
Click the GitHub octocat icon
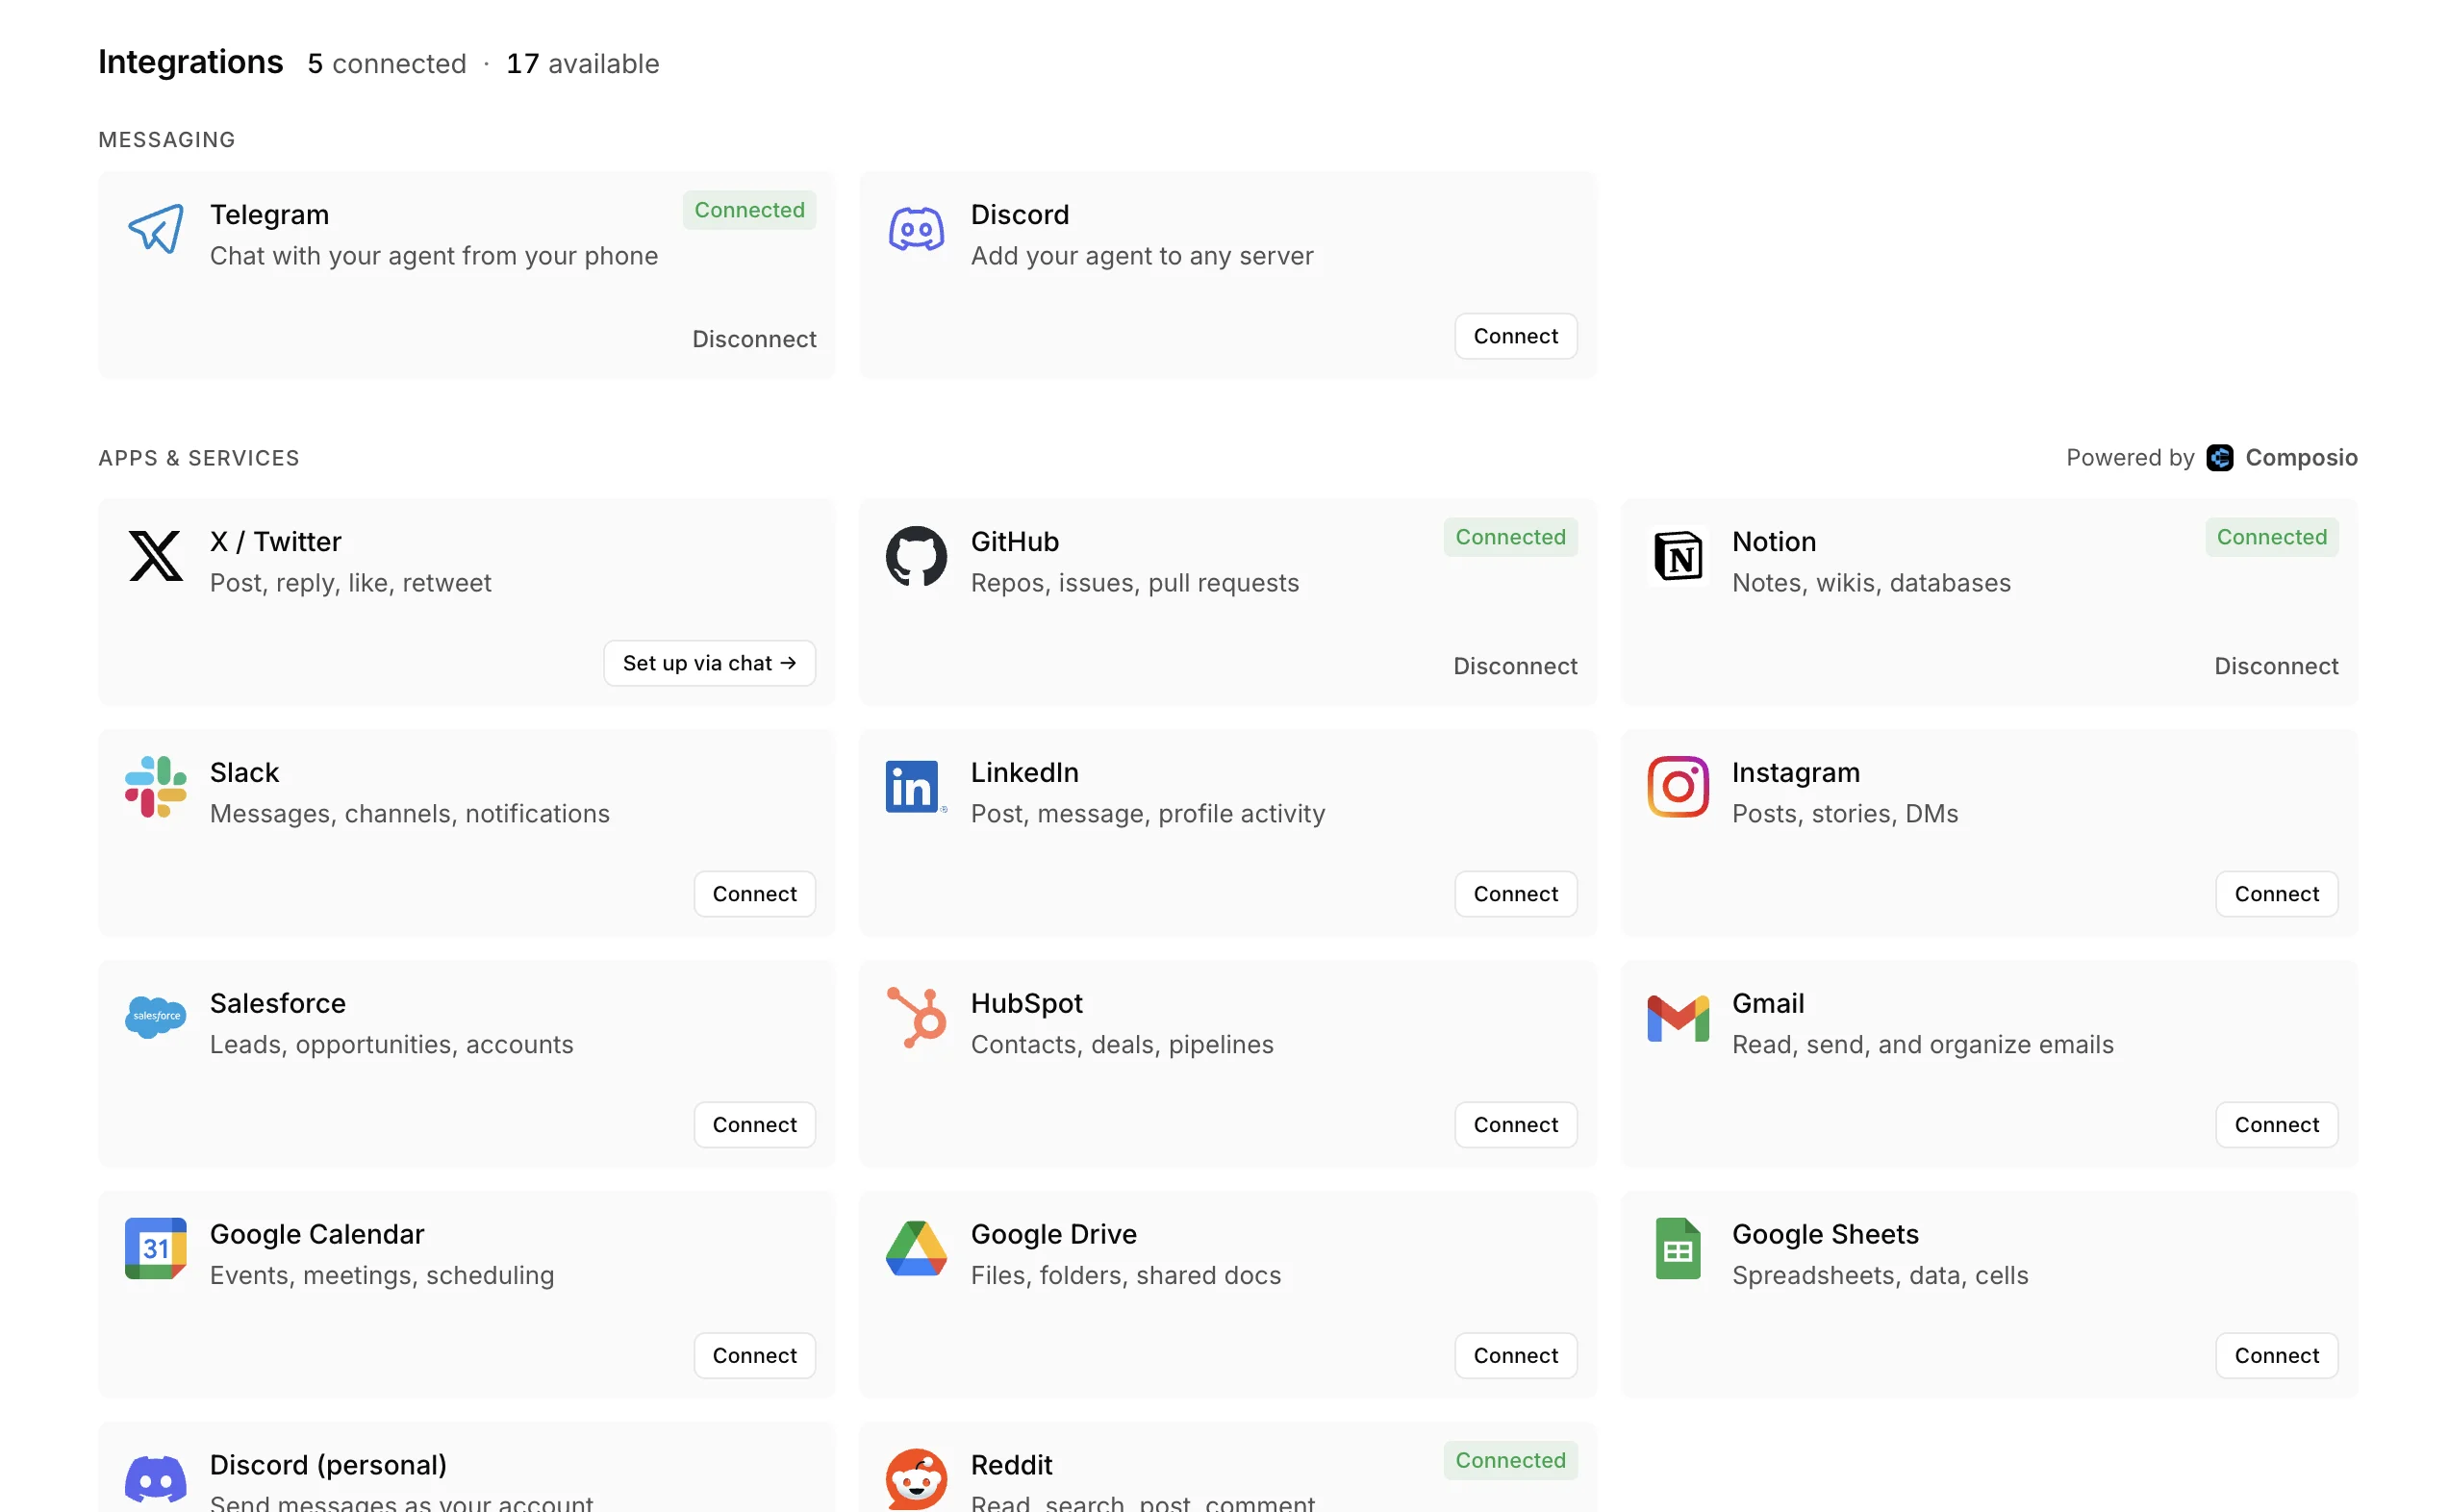click(x=916, y=557)
